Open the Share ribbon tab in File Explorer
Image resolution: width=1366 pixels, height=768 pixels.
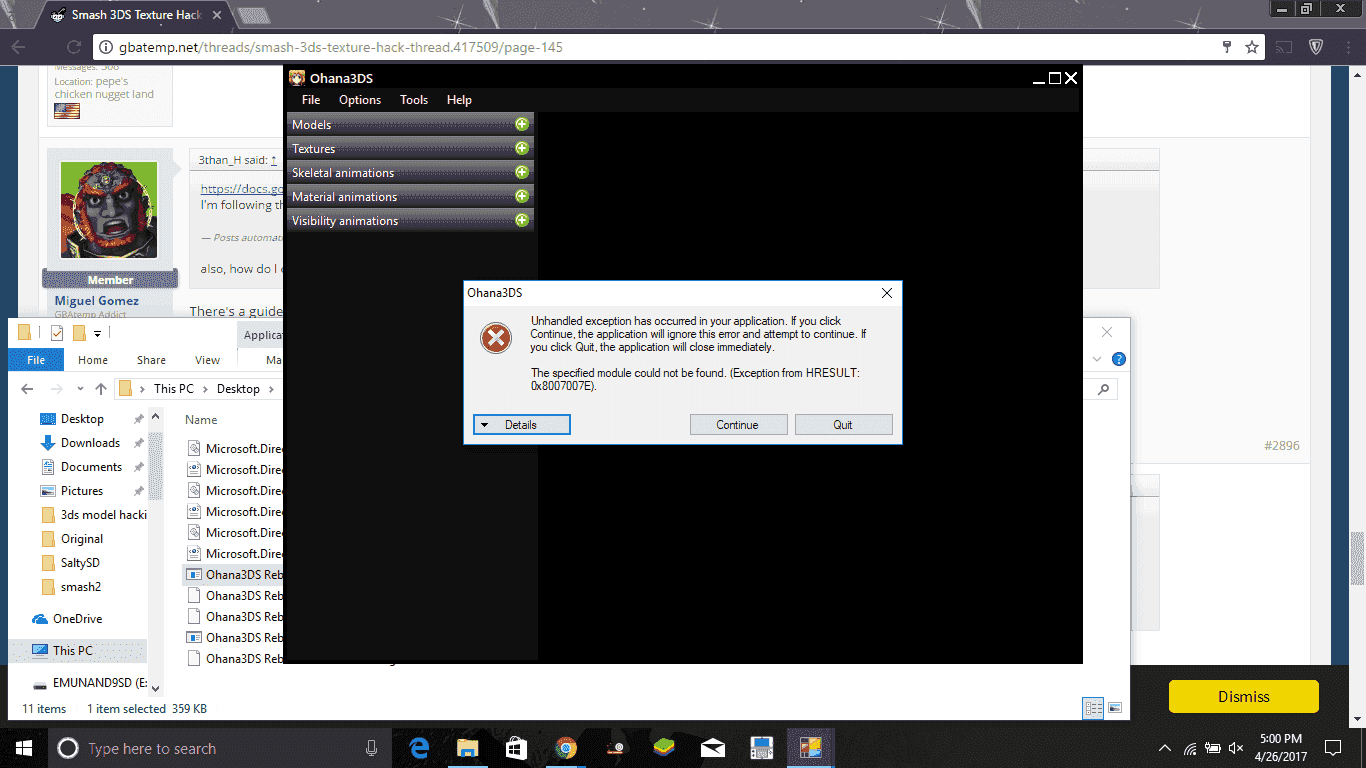click(152, 360)
